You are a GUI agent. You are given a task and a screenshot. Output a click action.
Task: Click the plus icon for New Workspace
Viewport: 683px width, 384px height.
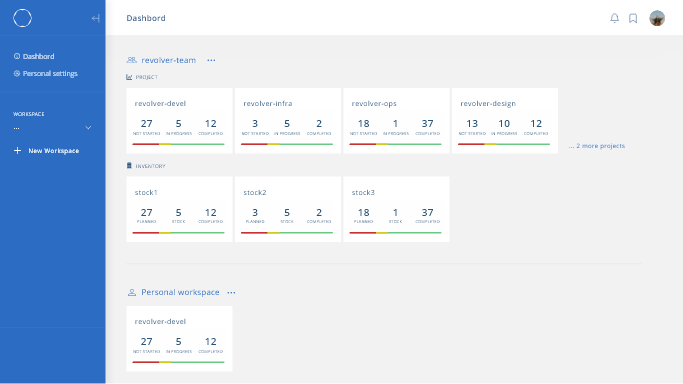pos(17,151)
